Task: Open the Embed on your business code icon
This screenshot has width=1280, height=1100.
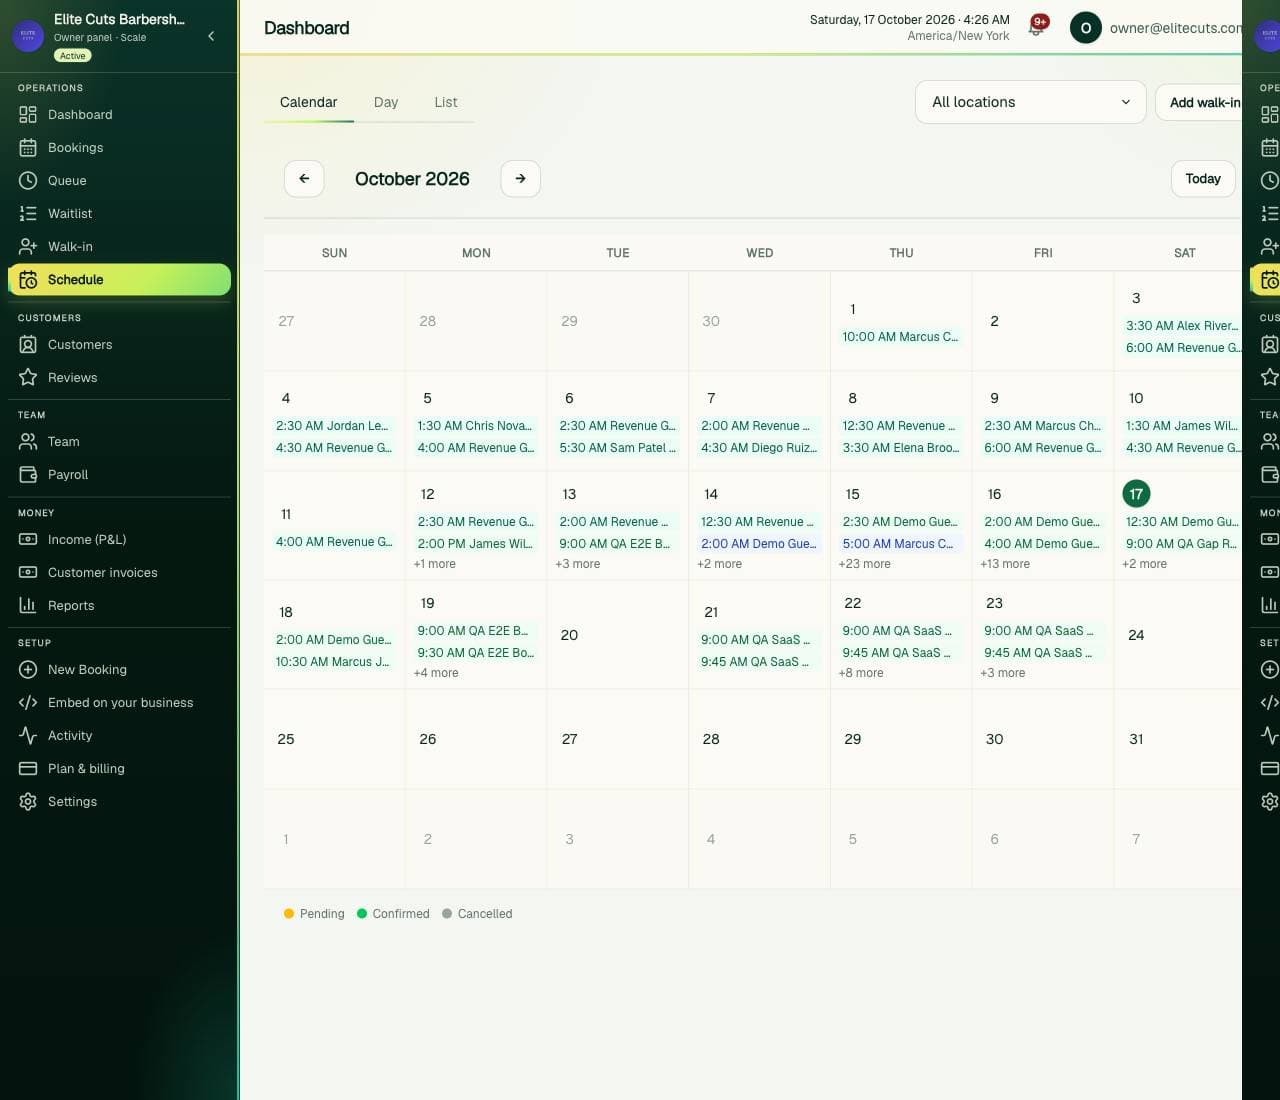Action: pyautogui.click(x=28, y=703)
